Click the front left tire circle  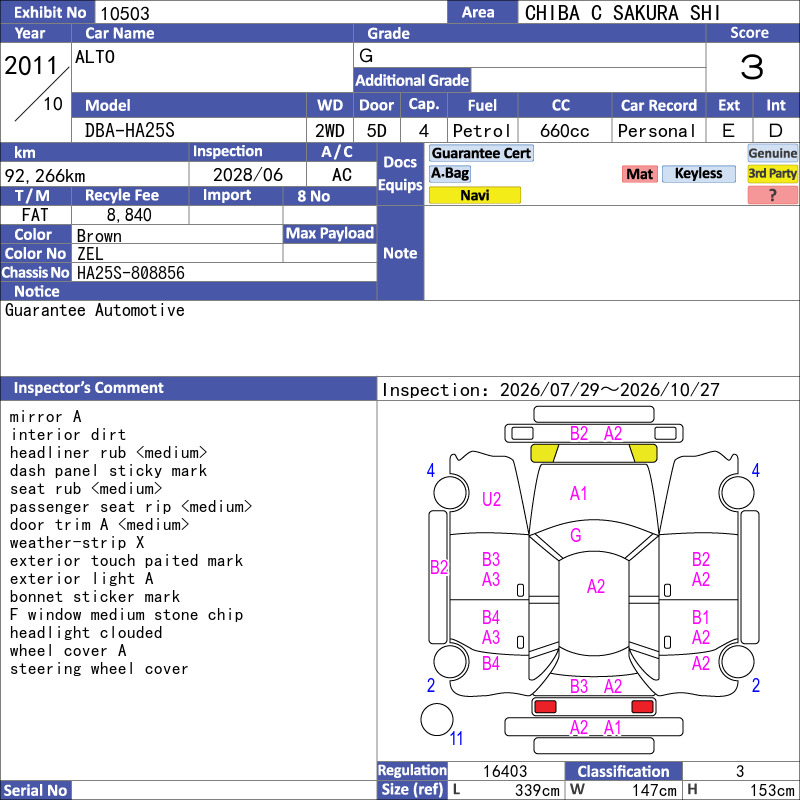coord(451,493)
